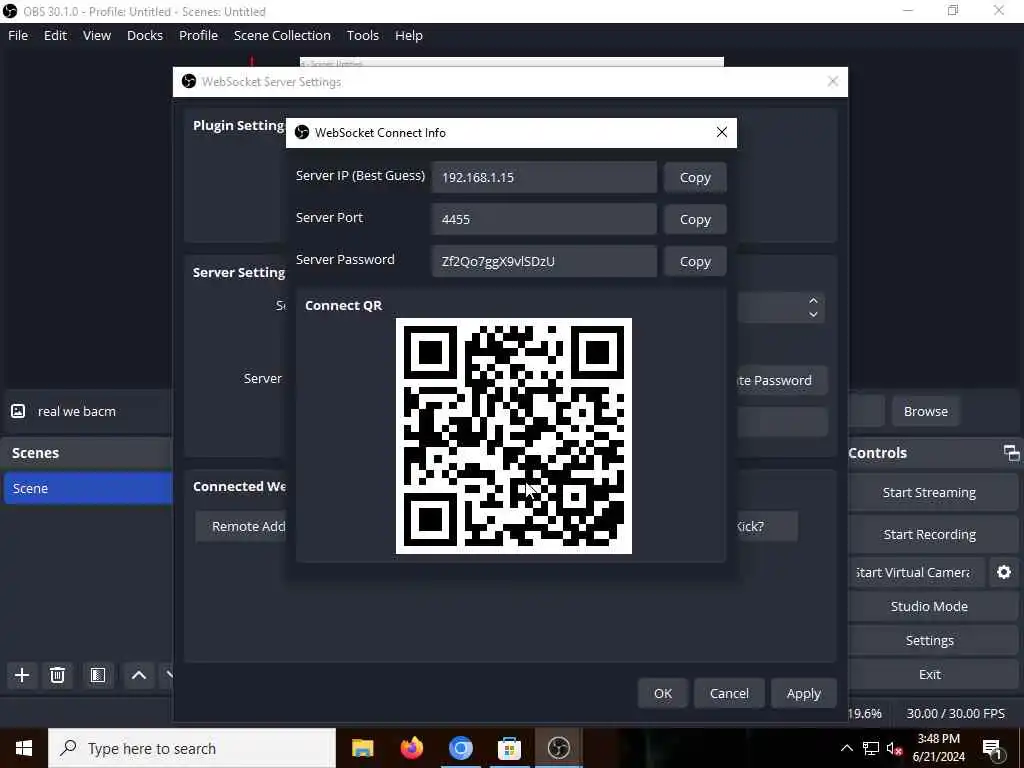The image size is (1024, 768).
Task: Copy the Server Port value 4455
Action: [695, 219]
